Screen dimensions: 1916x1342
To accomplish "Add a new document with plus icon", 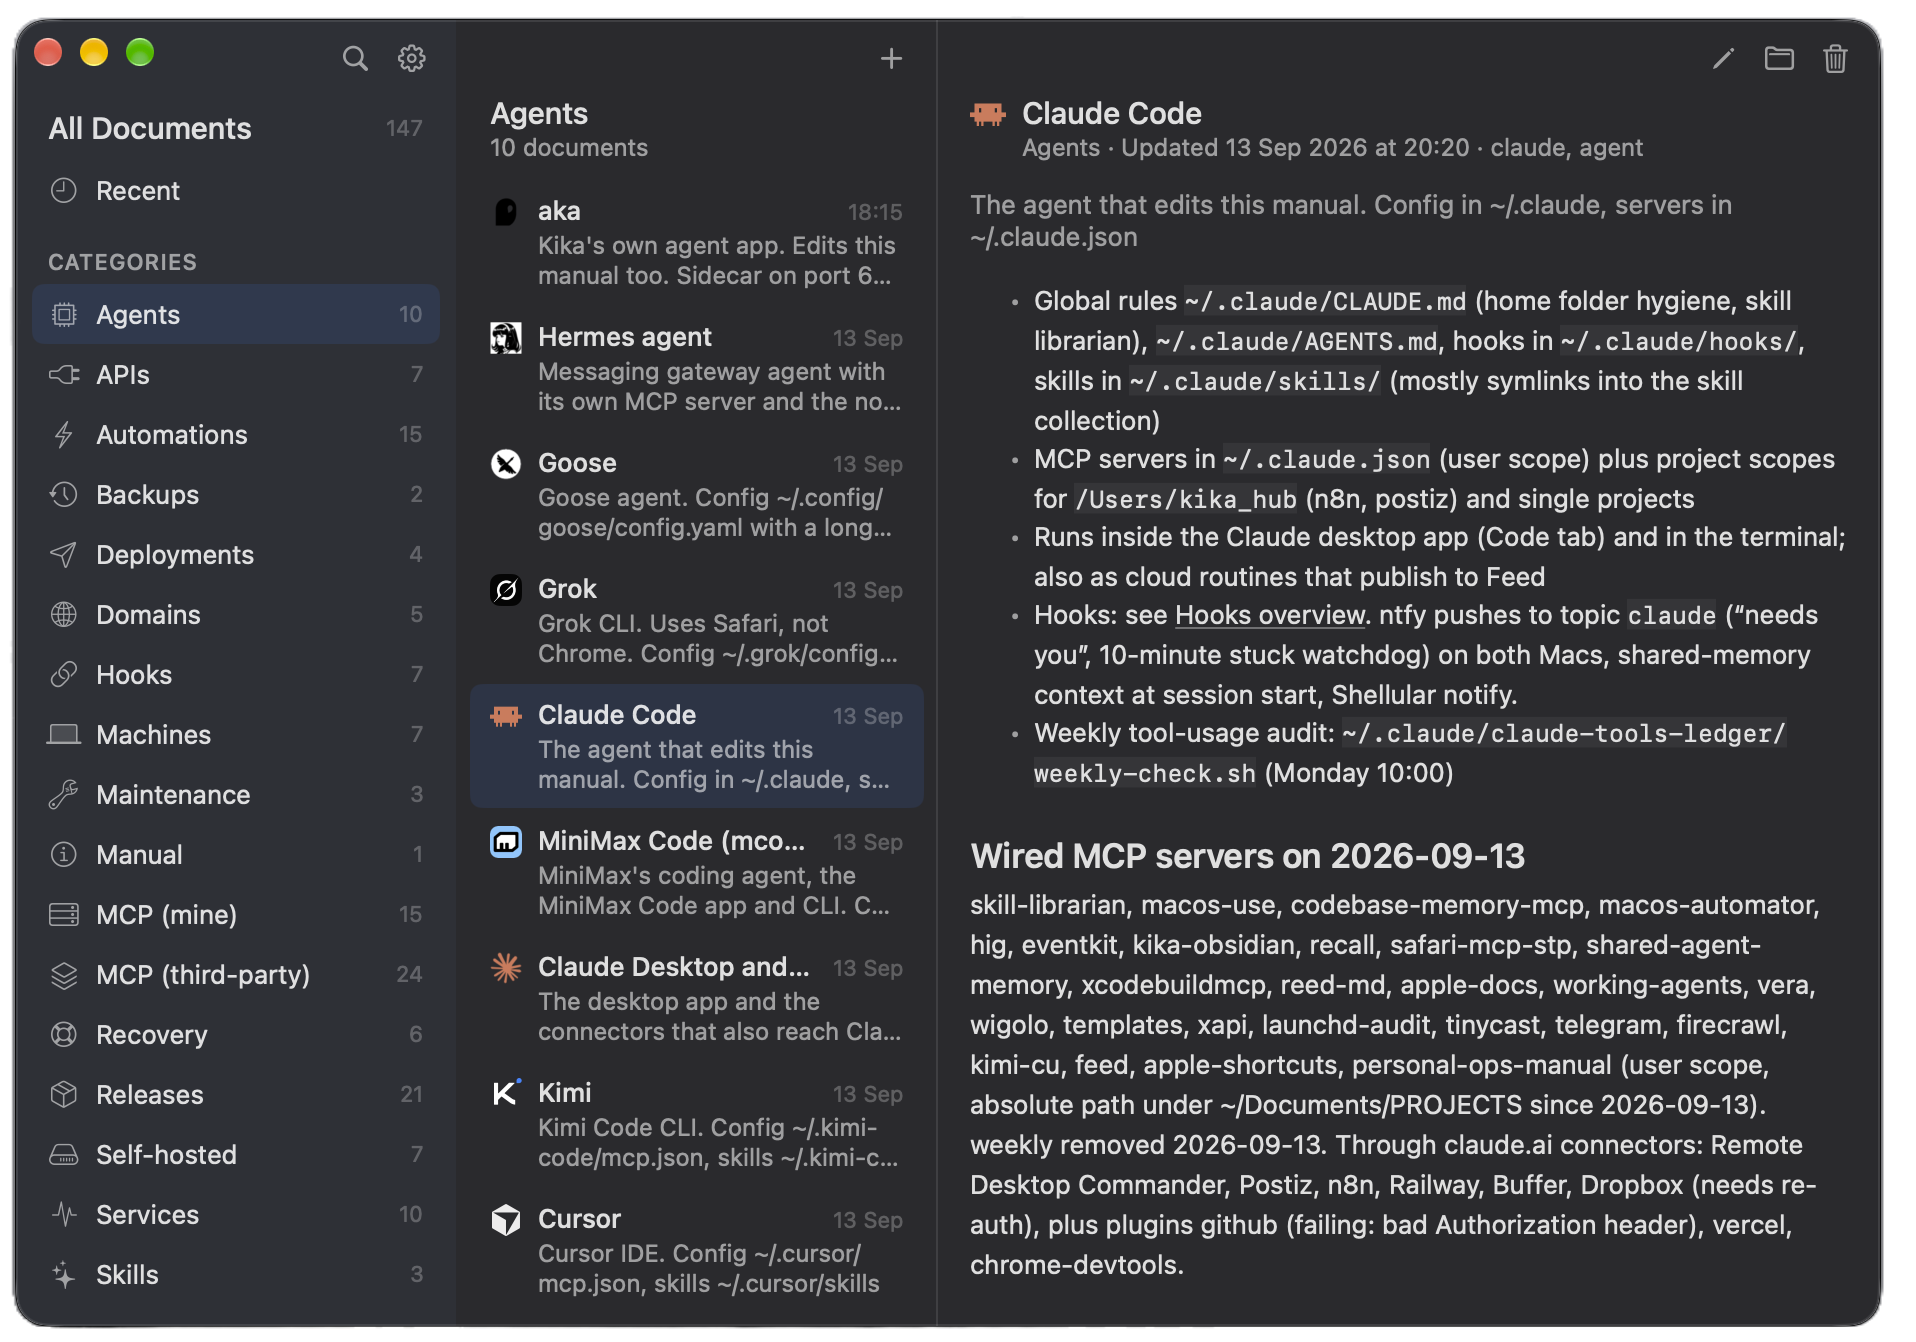I will tap(891, 59).
